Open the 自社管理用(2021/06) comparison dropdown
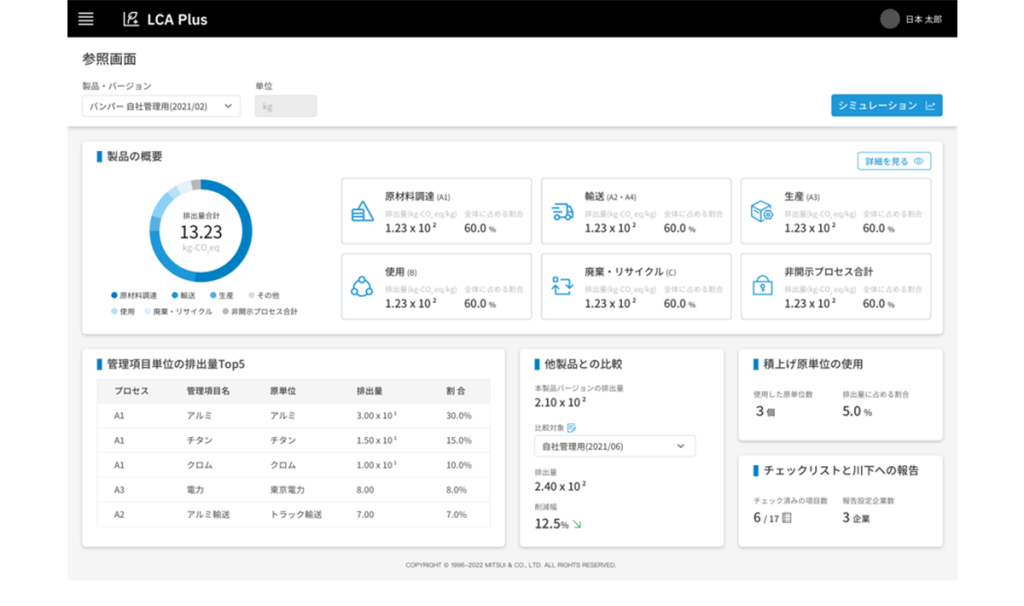 pyautogui.click(x=613, y=446)
